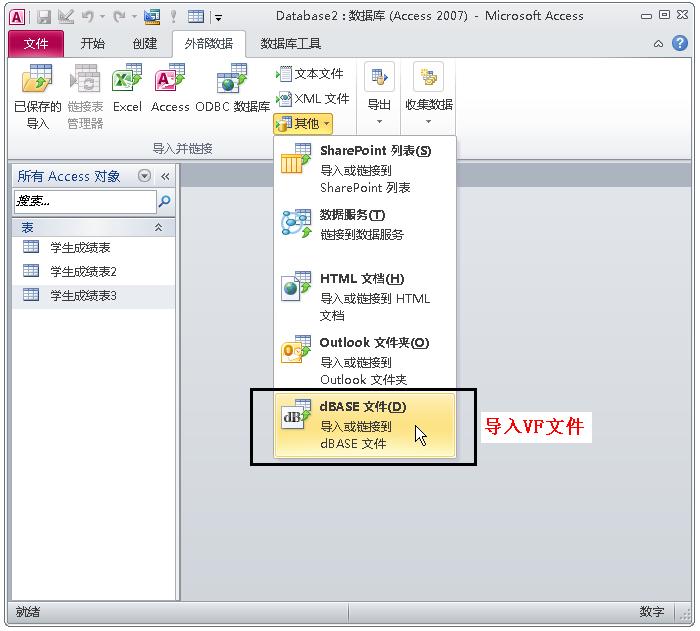Click the design view icon next to Save
The width and height of the screenshot is (700, 631).
click(66, 17)
